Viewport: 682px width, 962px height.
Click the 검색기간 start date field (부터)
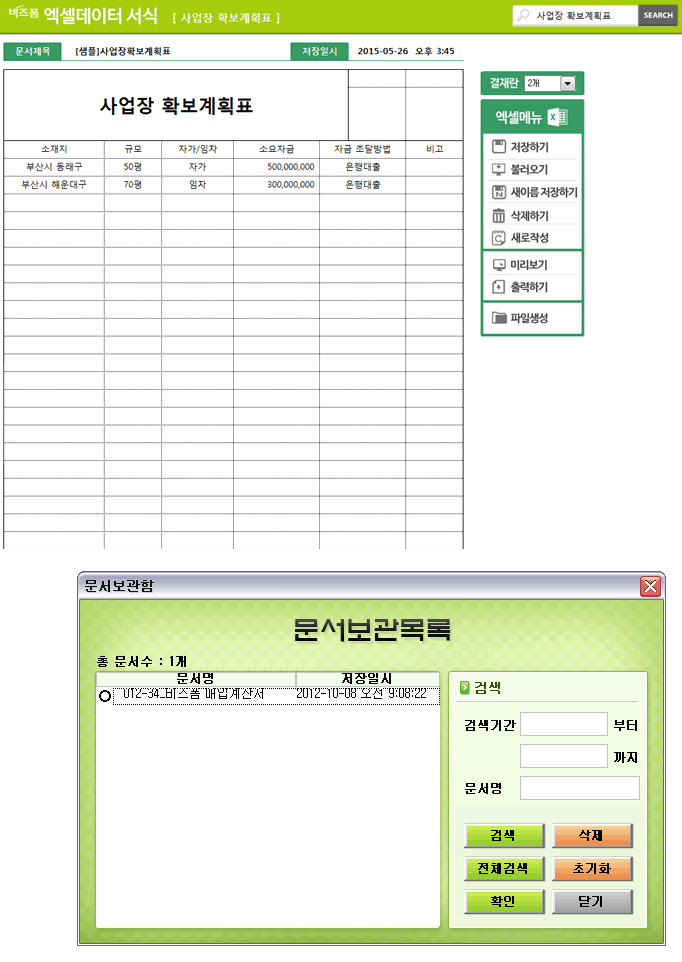(564, 724)
